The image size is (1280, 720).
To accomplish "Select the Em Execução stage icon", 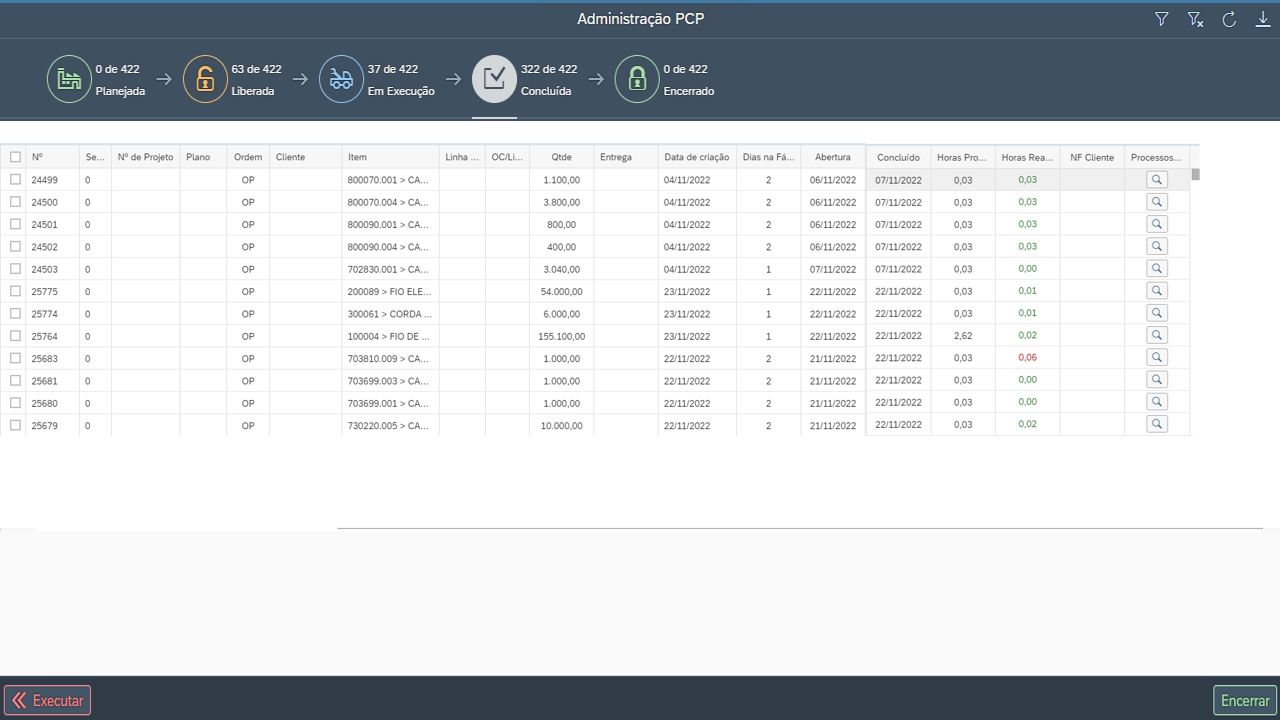I will 341,79.
